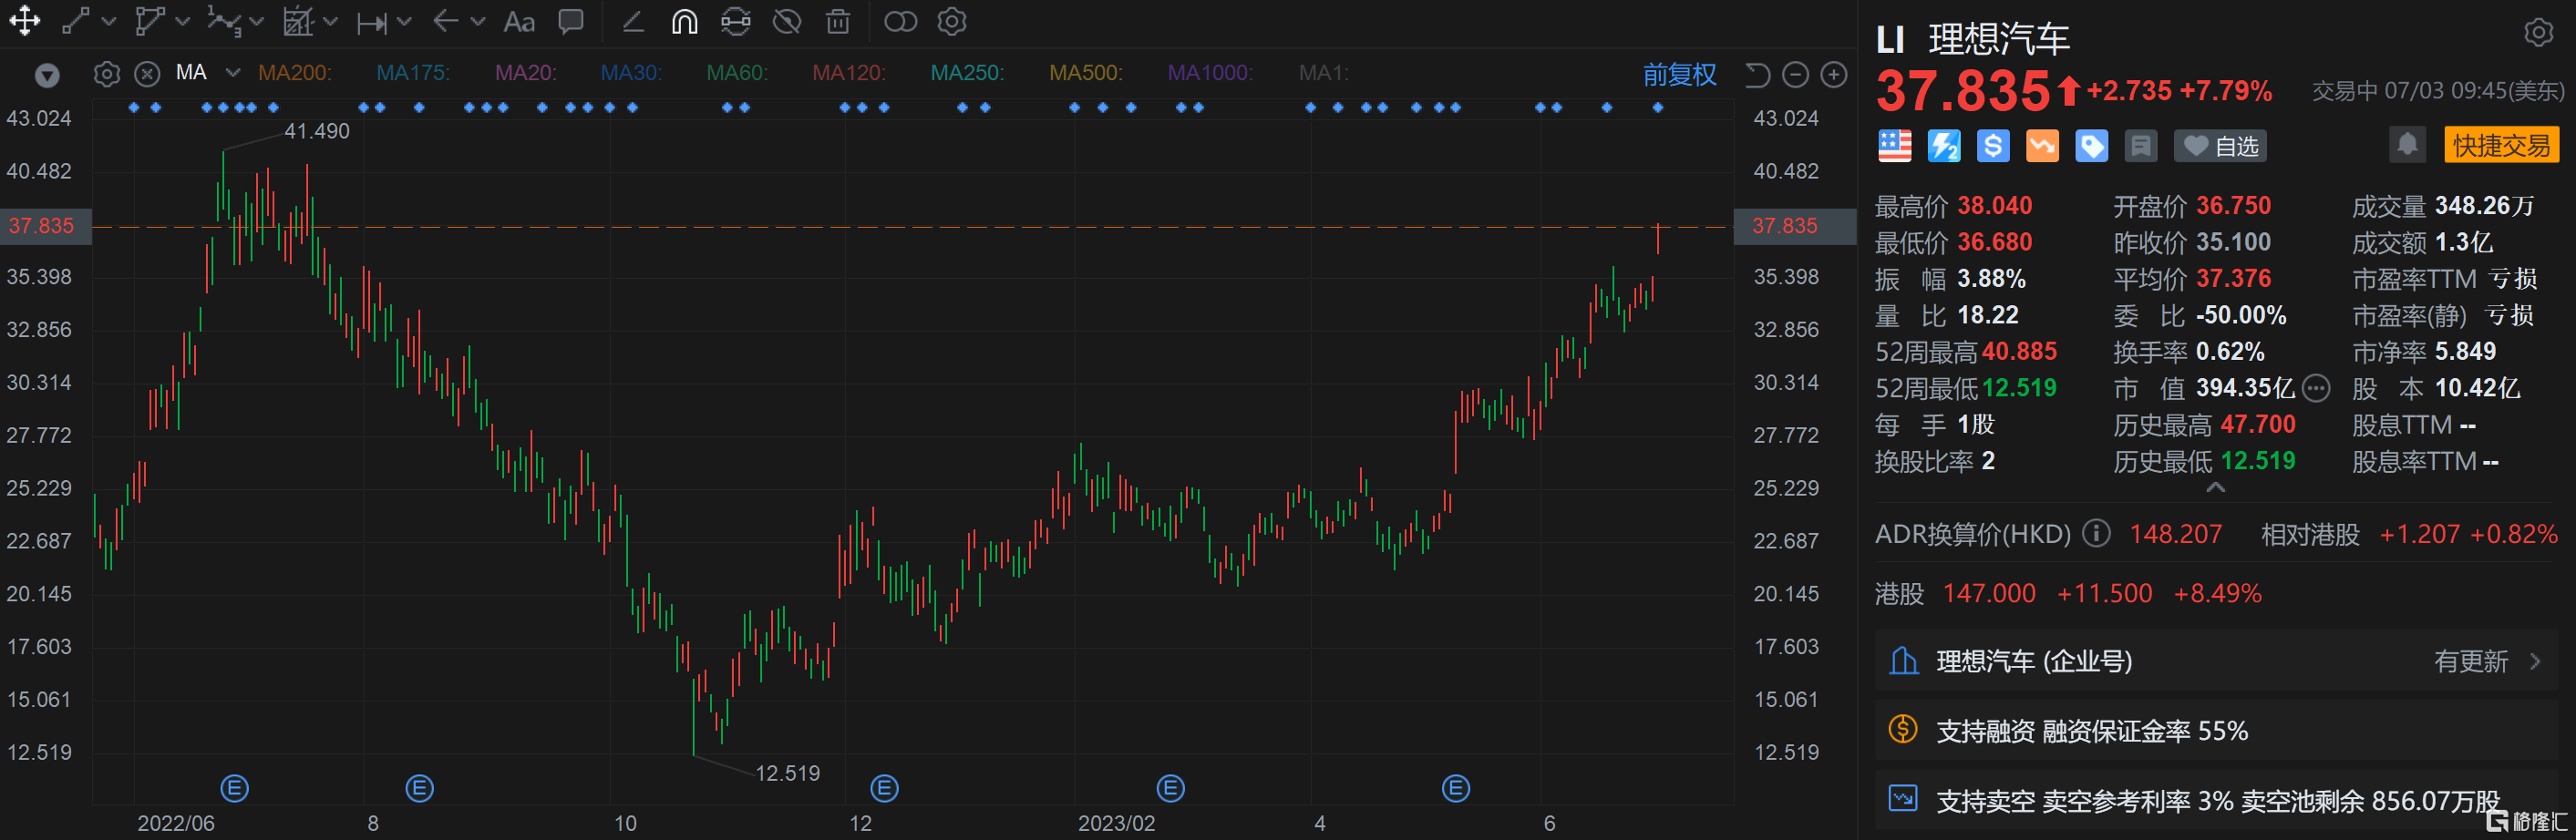This screenshot has width=2576, height=840.
Task: Click the price alert bell icon
Action: [2407, 145]
